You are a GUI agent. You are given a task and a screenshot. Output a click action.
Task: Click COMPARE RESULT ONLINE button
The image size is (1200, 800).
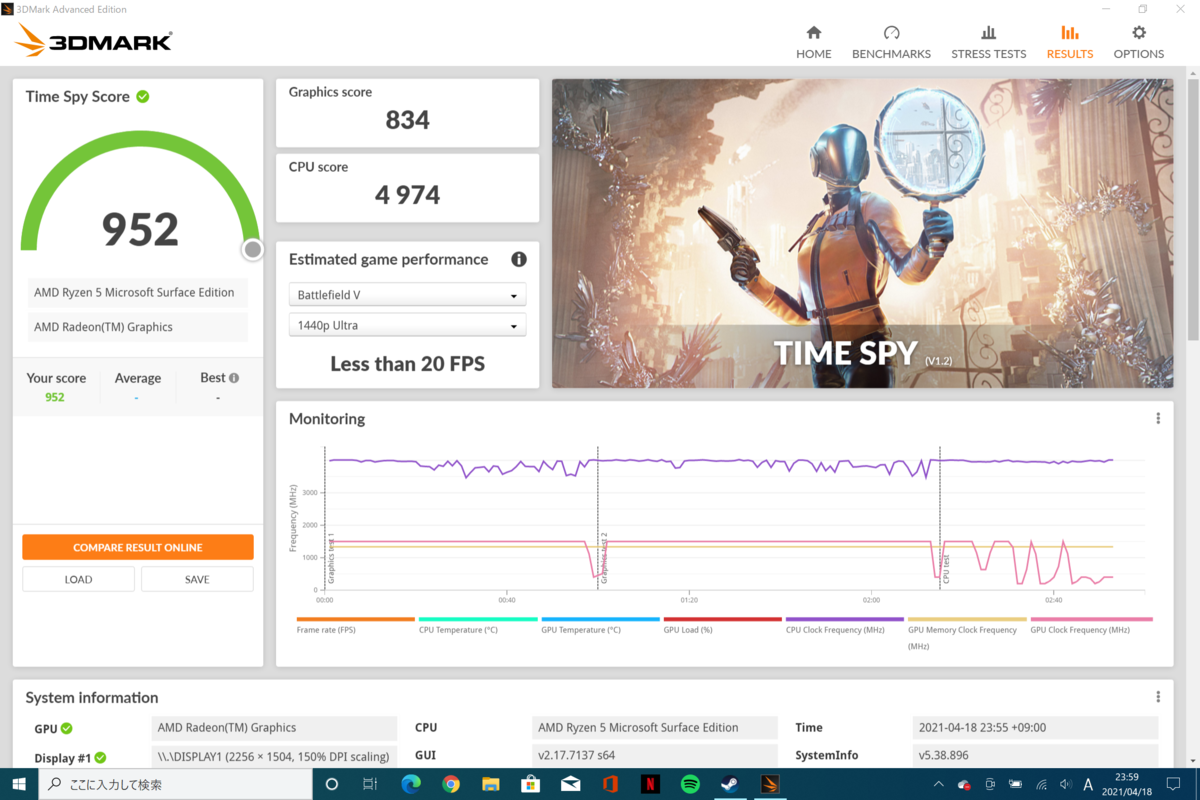tap(138, 548)
